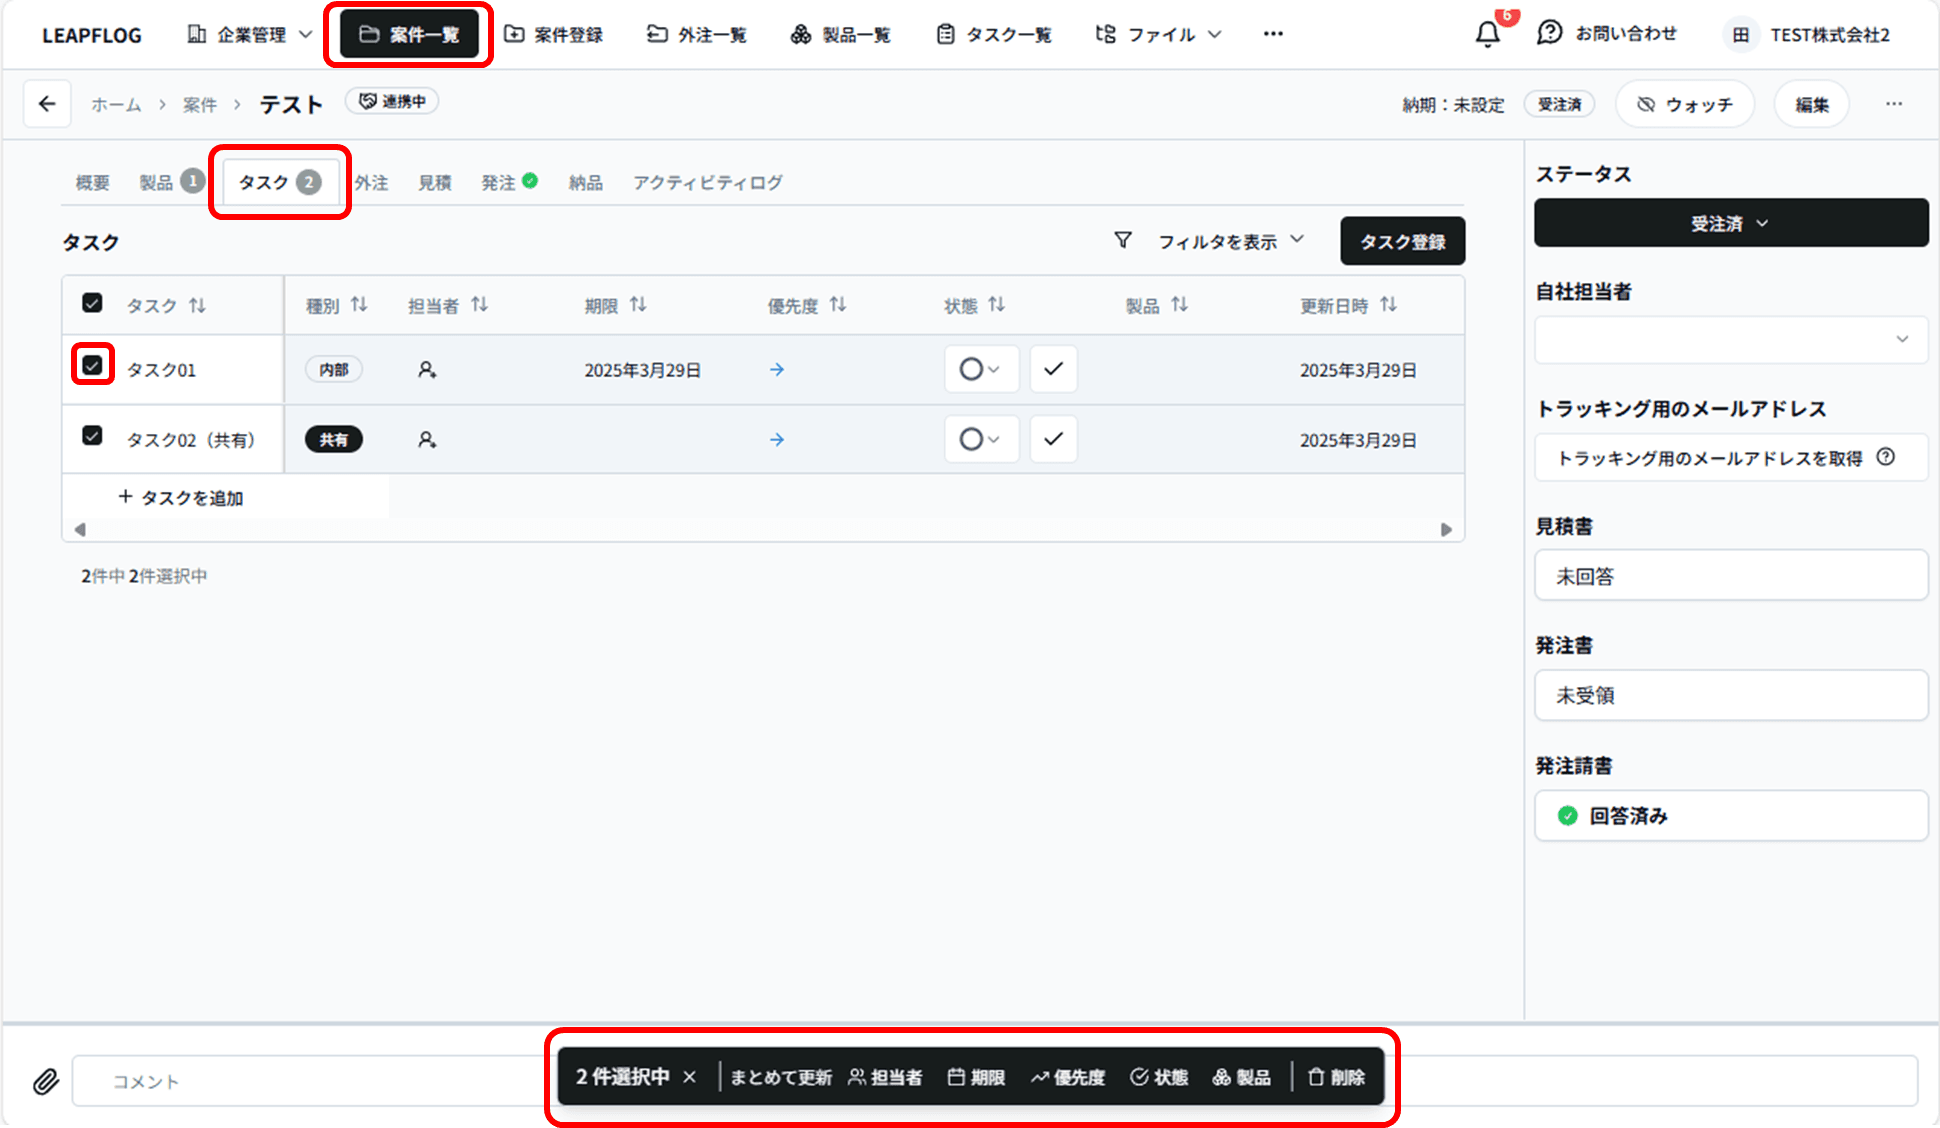Click the paperclip attachment icon

click(x=46, y=1081)
